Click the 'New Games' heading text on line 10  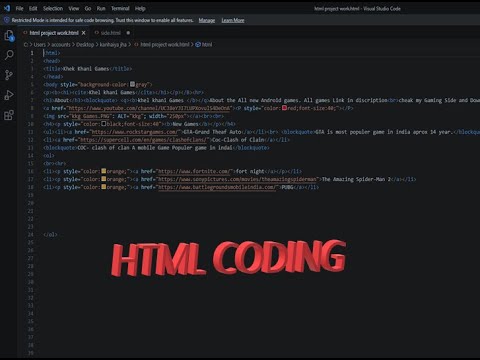[185, 124]
